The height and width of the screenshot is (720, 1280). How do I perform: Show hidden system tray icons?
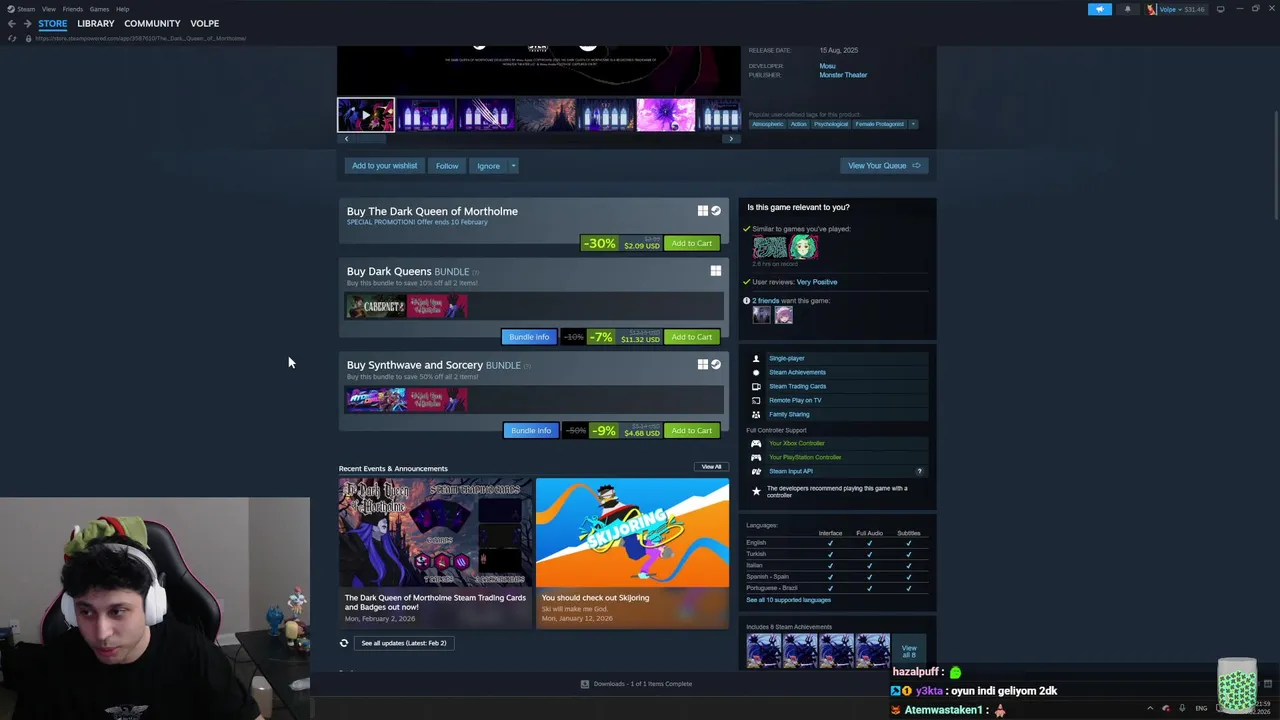1150,708
